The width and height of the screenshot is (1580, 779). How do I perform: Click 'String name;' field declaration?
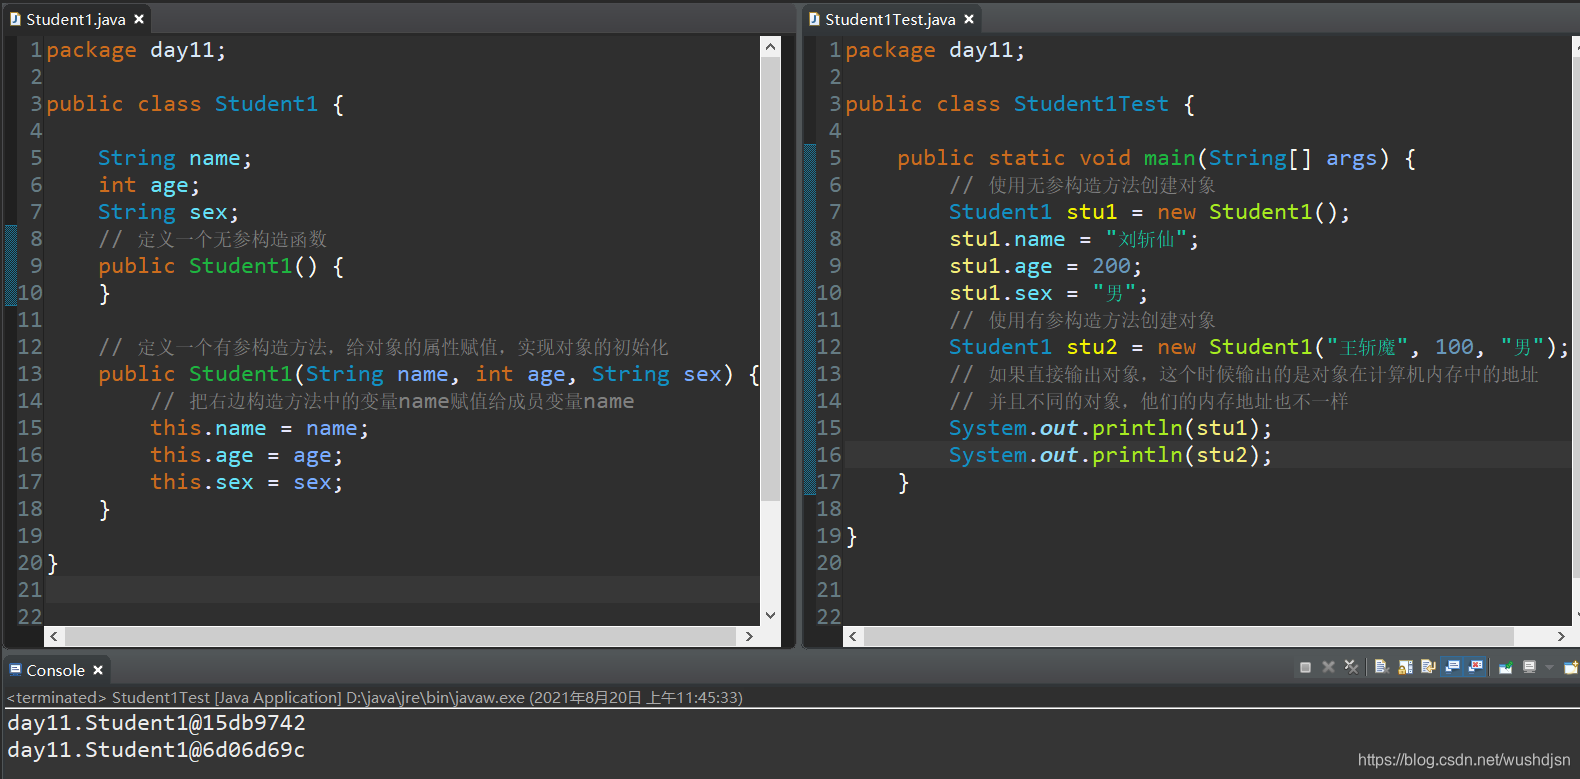tap(175, 158)
